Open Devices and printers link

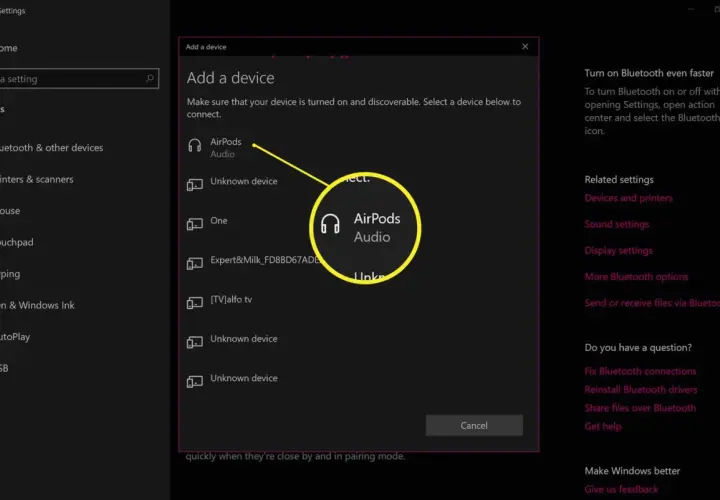628,198
